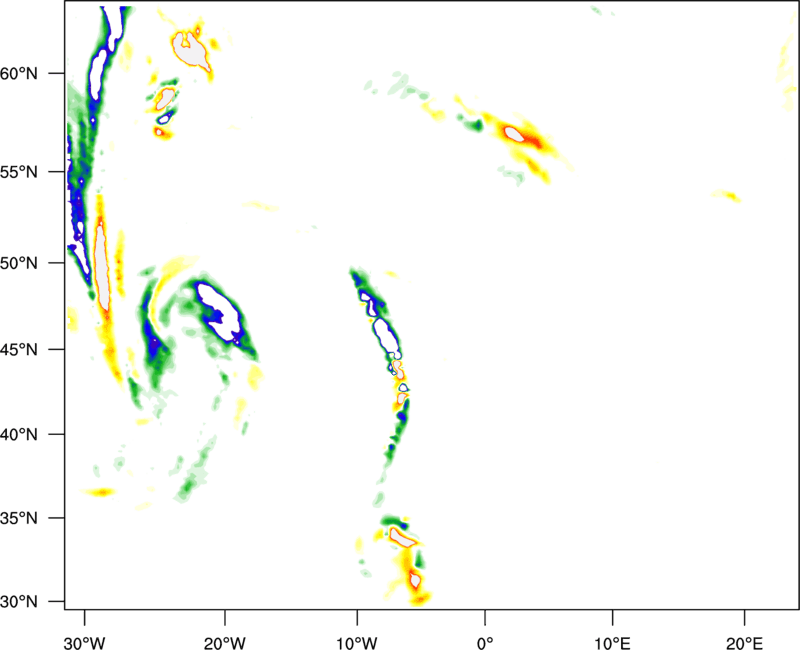Image resolution: width=800 pixels, height=650 pixels.
Task: Click the 20°W longitude label
Action: [x=225, y=643]
